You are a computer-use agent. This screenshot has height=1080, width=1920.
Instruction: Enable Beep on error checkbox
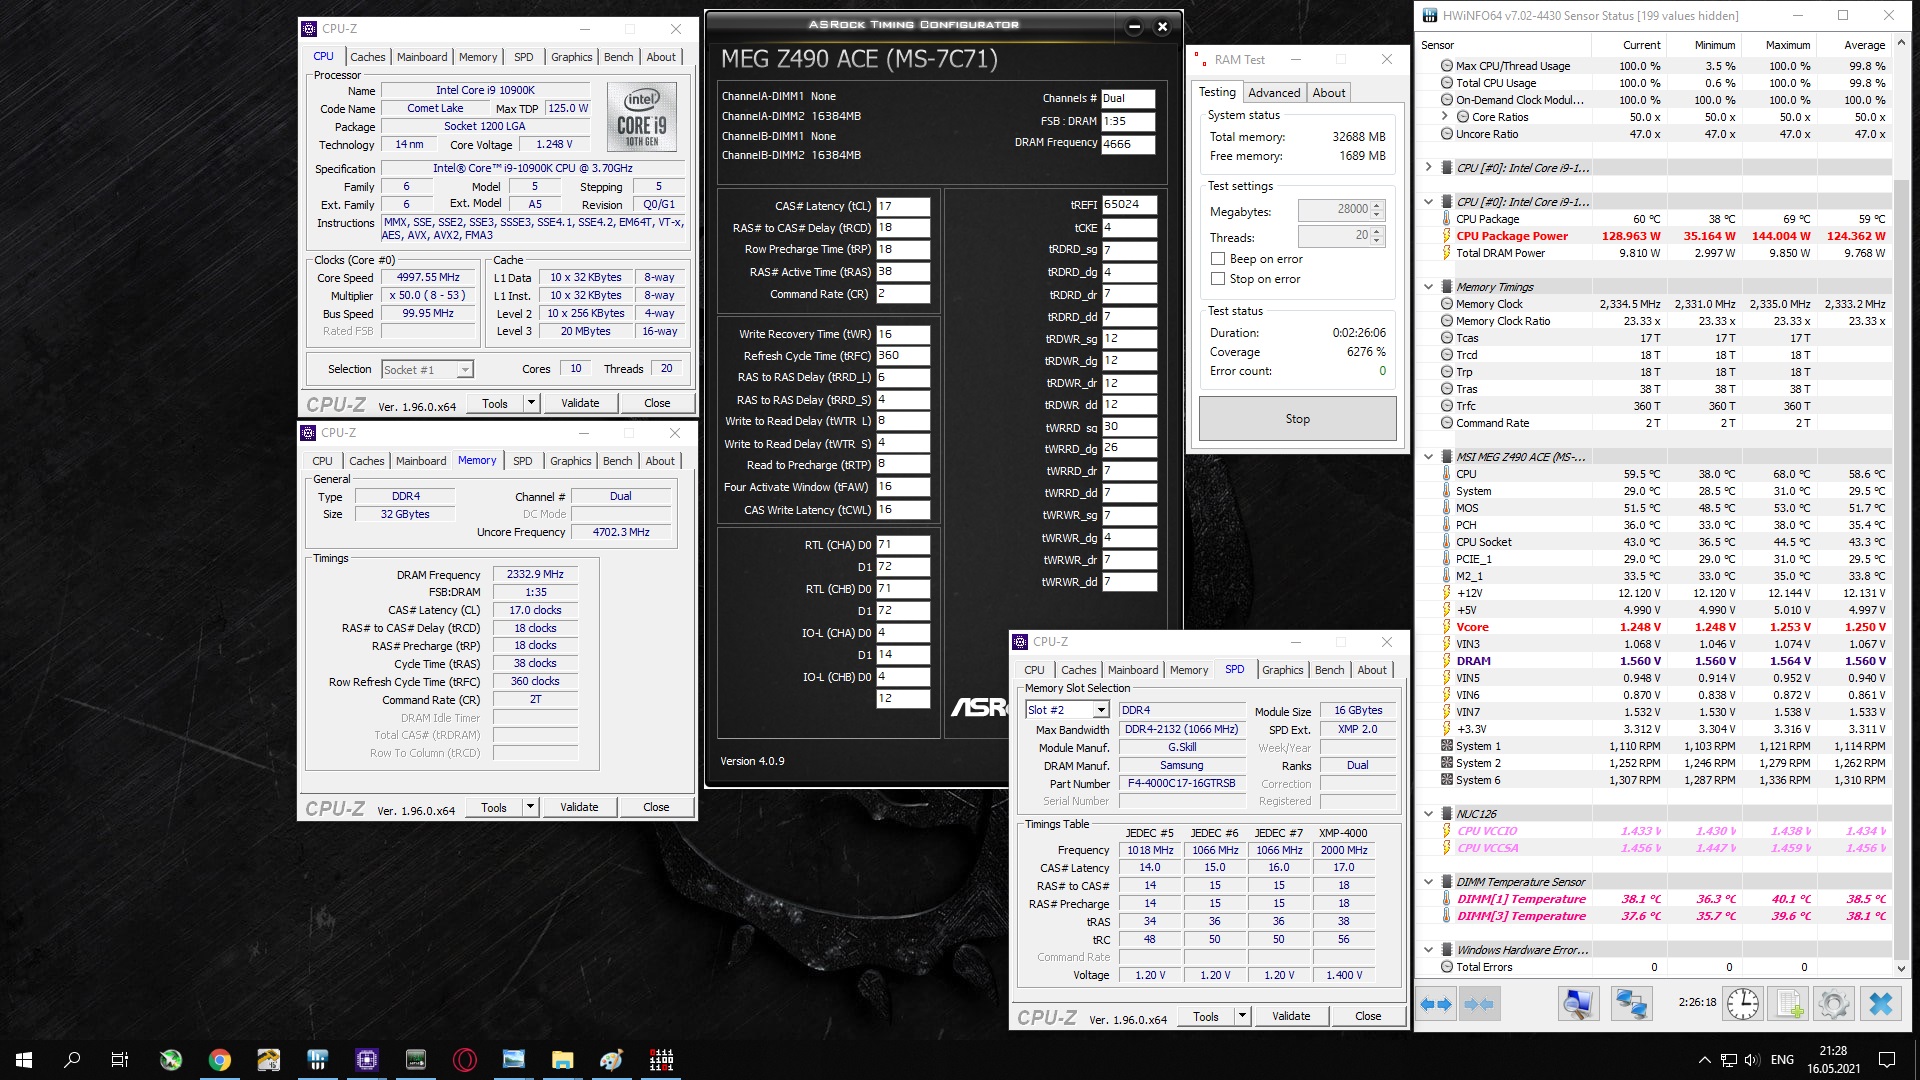1218,259
